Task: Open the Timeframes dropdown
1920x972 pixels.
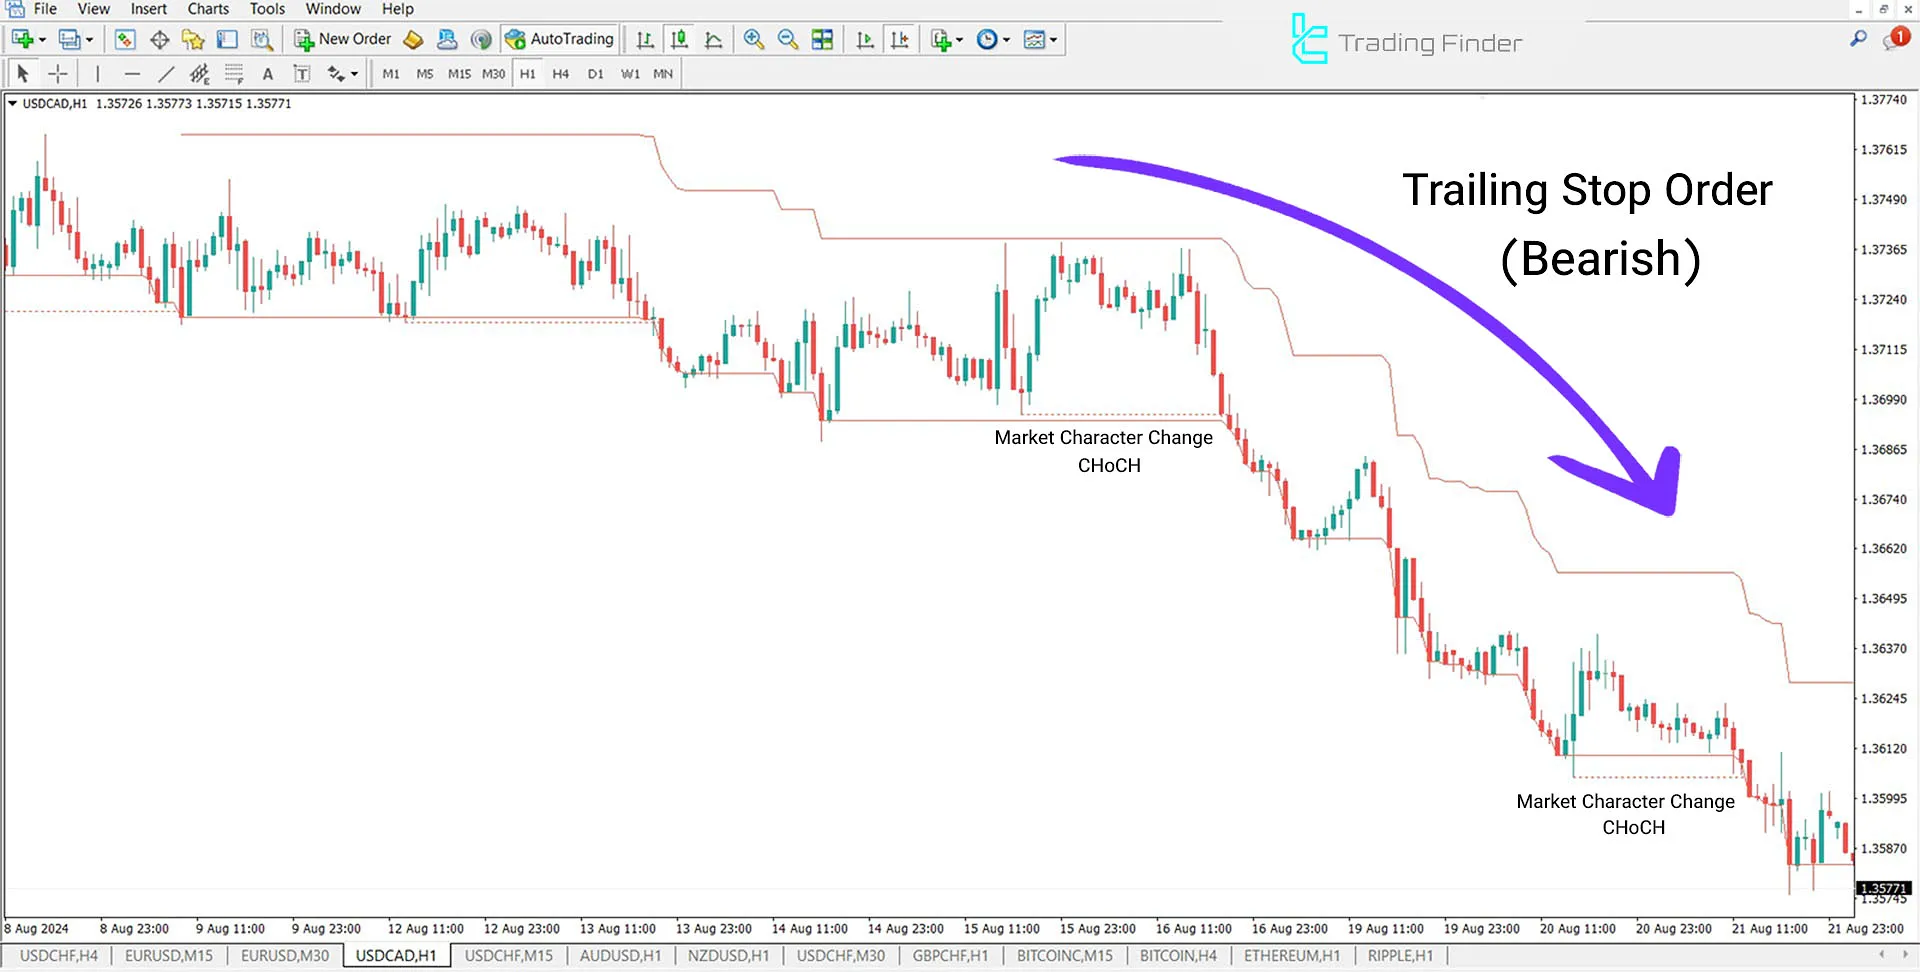Action: tap(990, 39)
